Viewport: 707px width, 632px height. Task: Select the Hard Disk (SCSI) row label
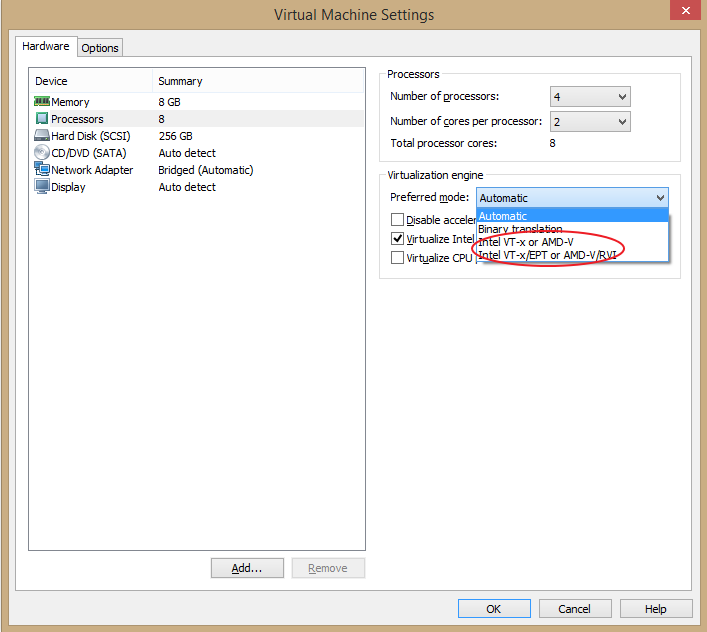91,136
